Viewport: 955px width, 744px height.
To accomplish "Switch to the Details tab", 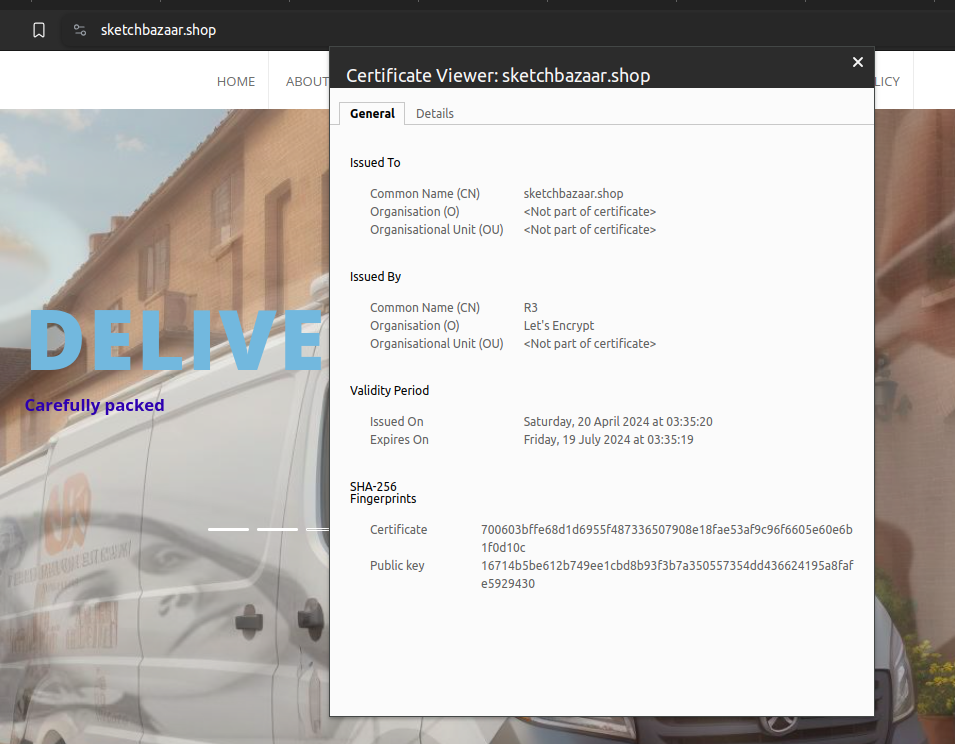I will (435, 113).
